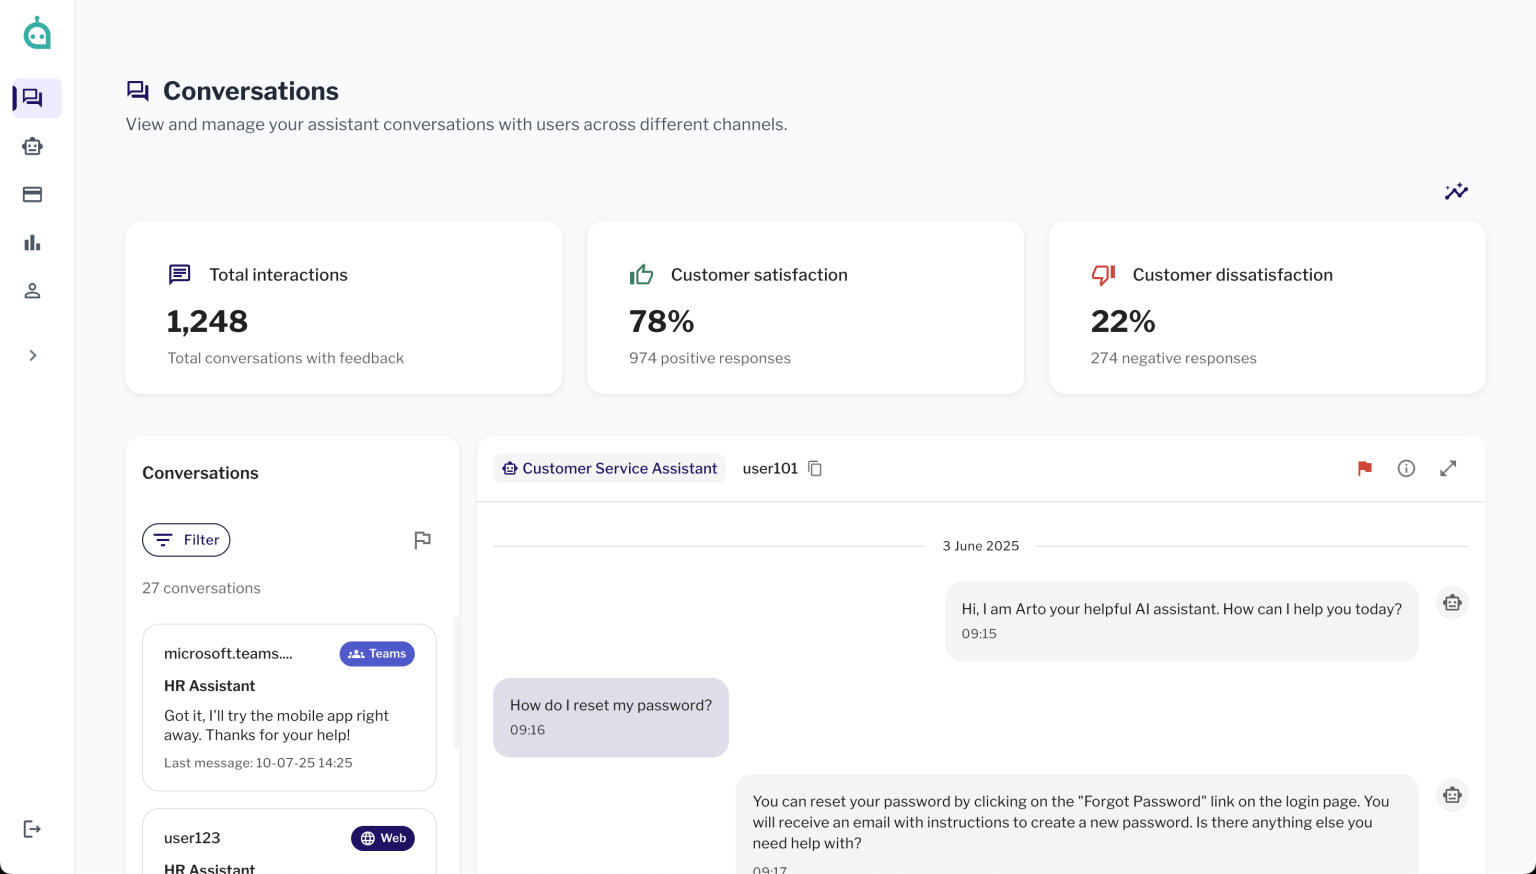Select the assistants robot icon in sidebar

click(32, 146)
